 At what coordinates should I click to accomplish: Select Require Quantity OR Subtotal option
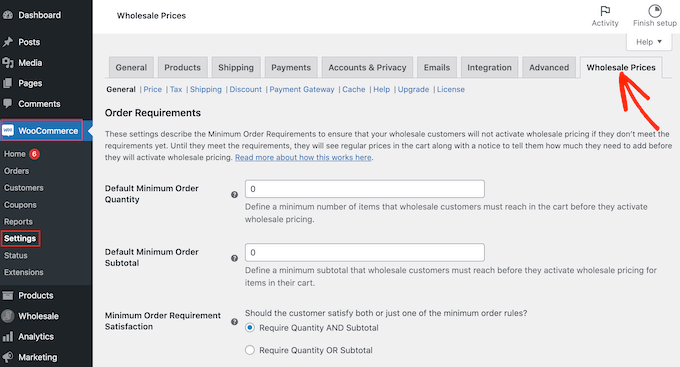pyautogui.click(x=250, y=350)
